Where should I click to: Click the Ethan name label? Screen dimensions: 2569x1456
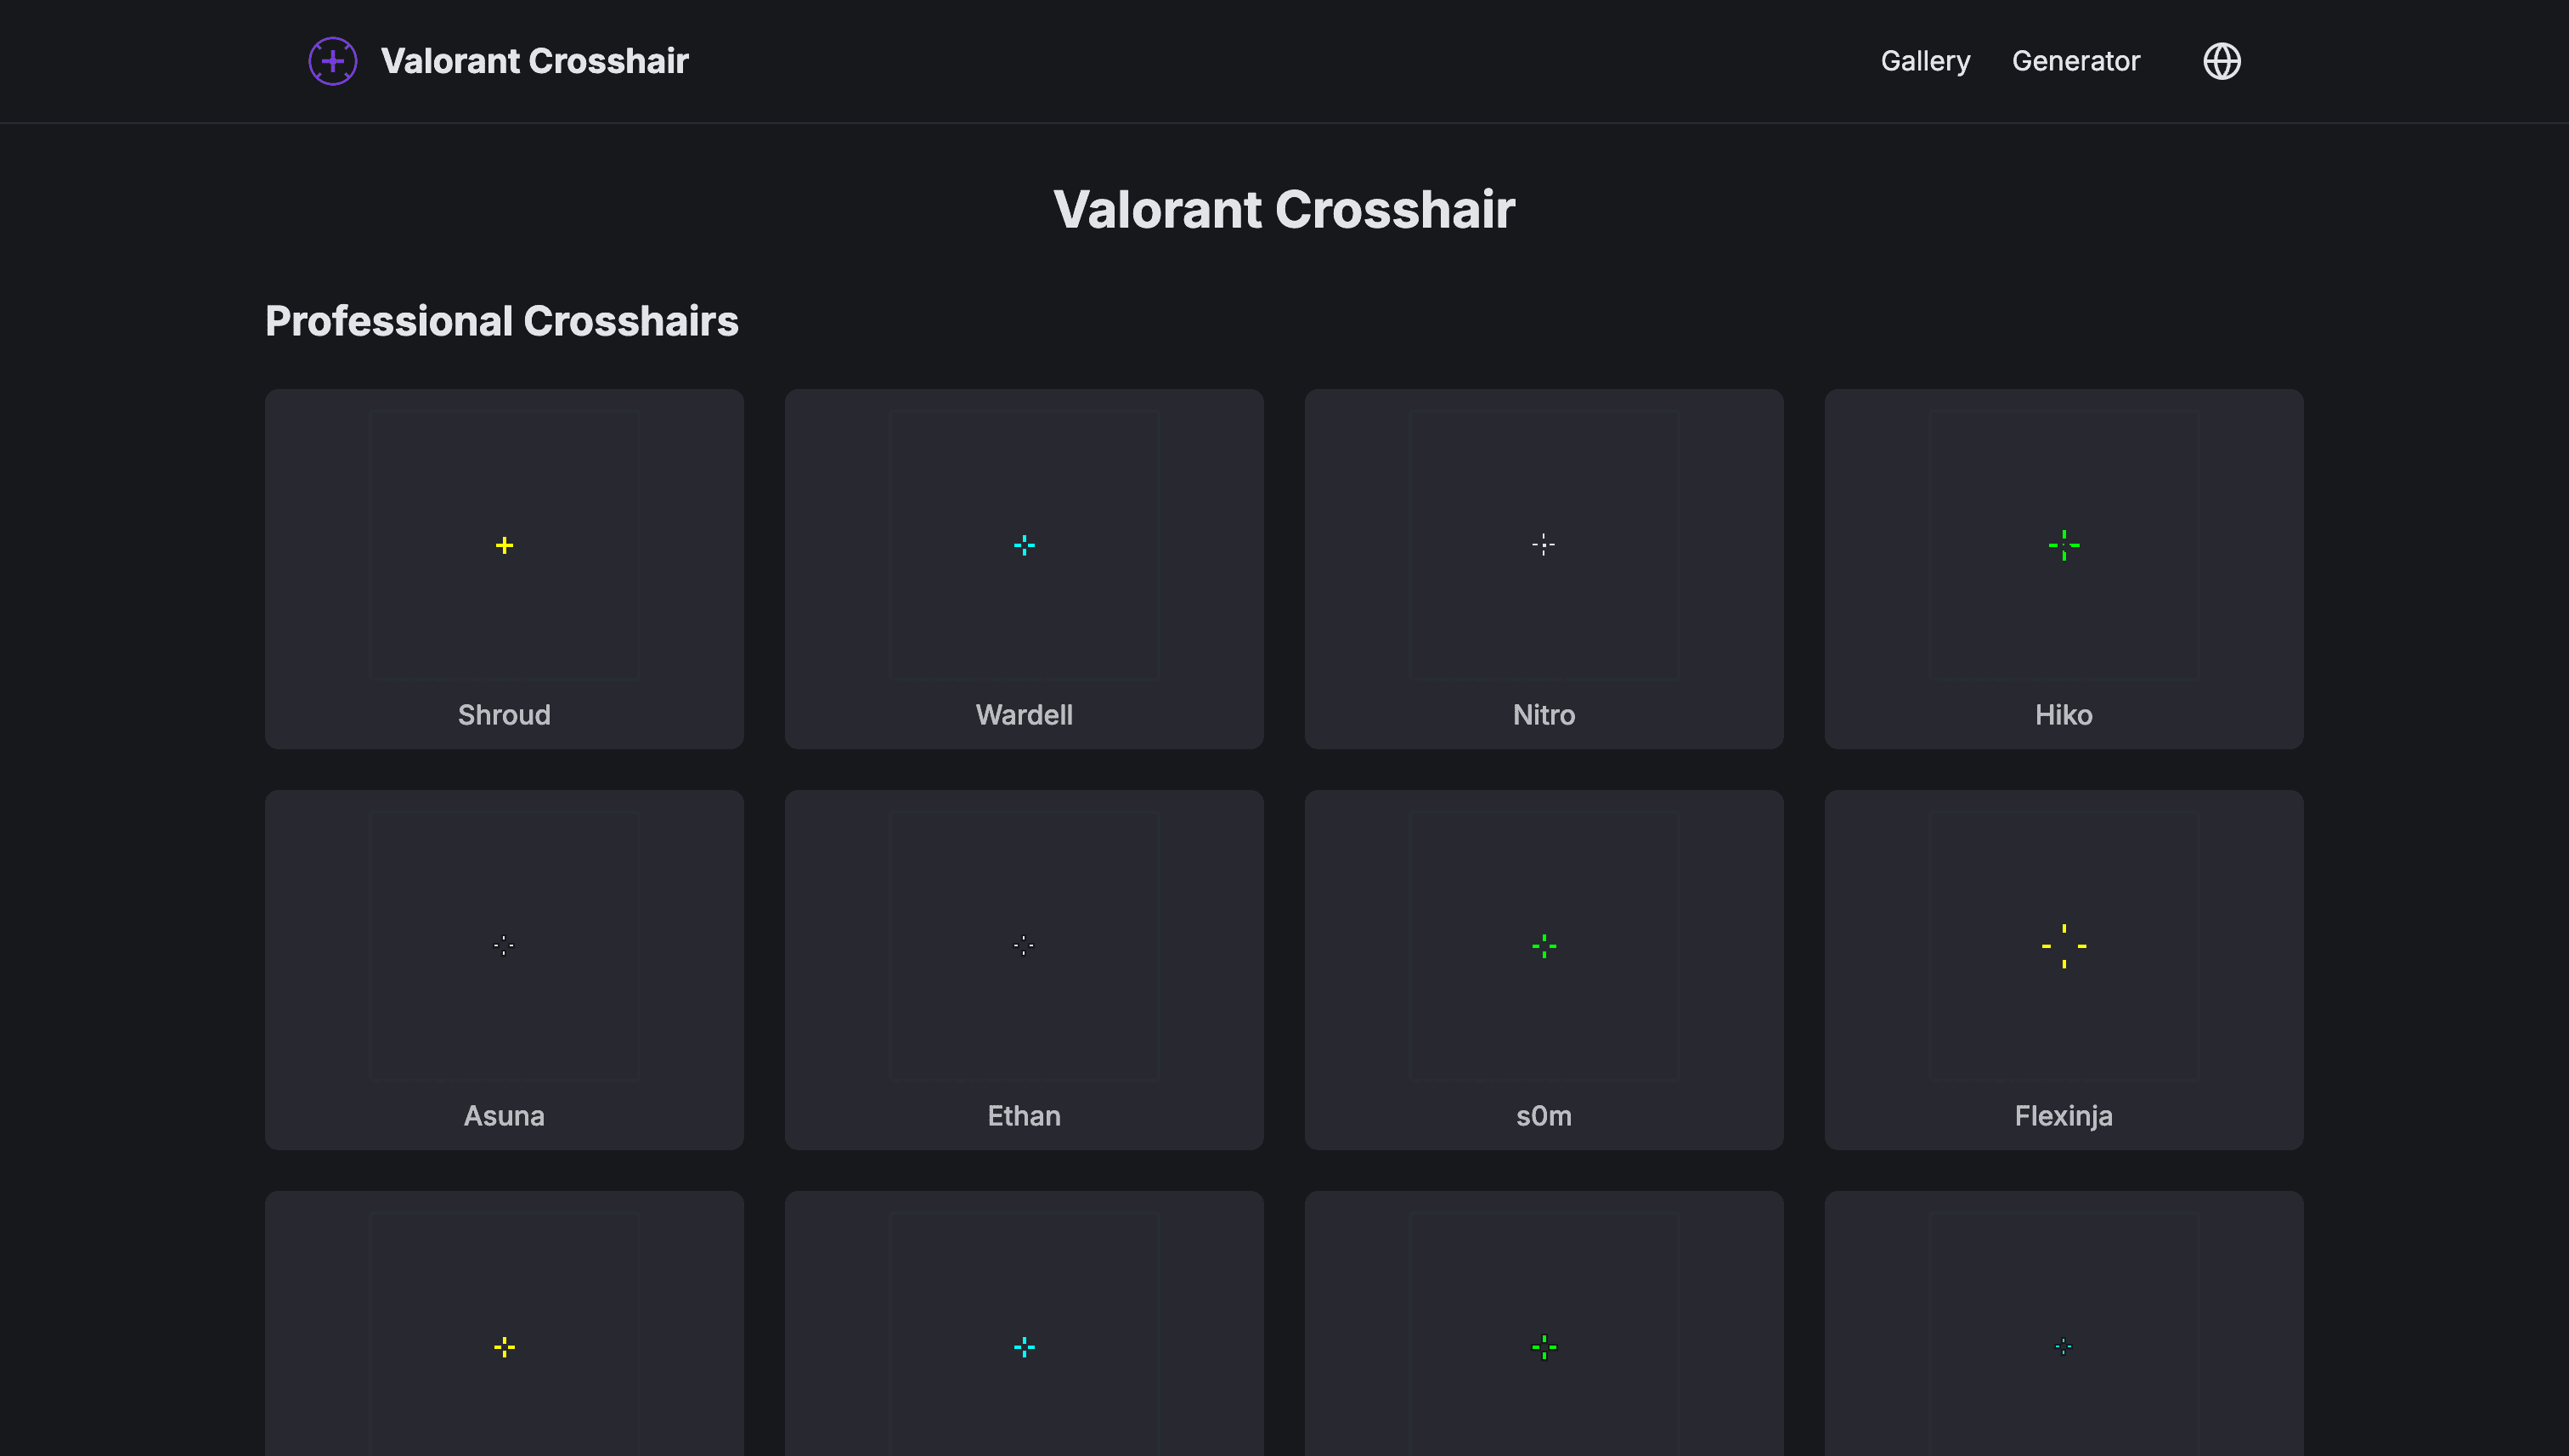click(x=1024, y=1116)
